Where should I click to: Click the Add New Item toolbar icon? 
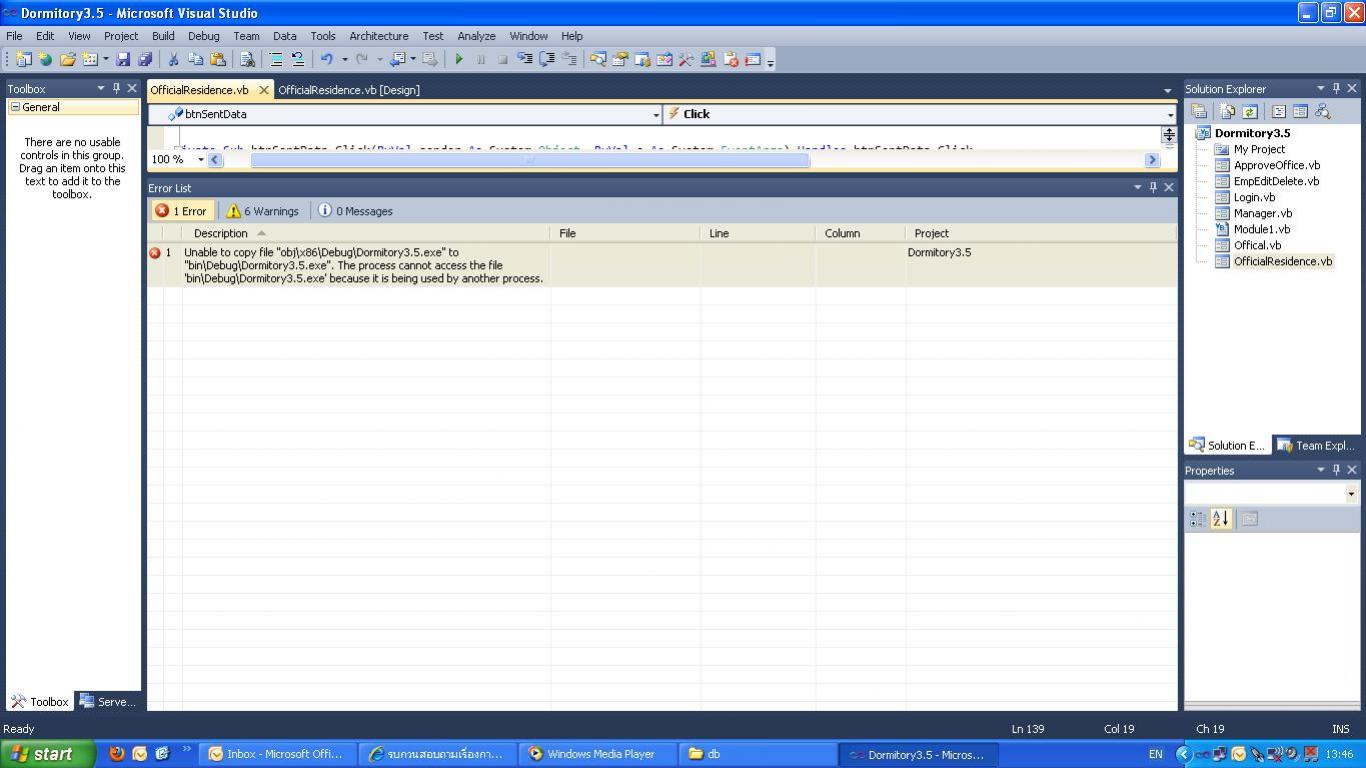(x=90, y=59)
